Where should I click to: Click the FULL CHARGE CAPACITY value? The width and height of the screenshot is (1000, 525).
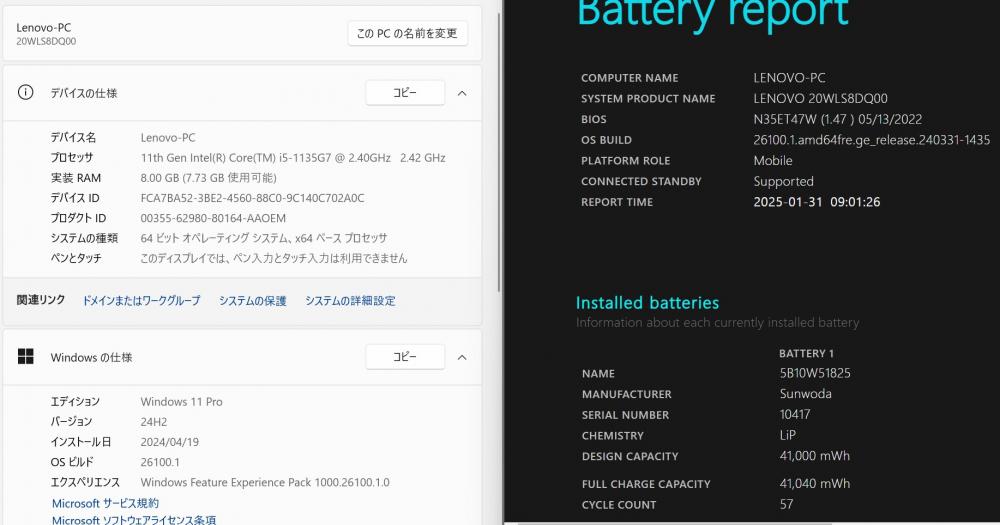(814, 484)
